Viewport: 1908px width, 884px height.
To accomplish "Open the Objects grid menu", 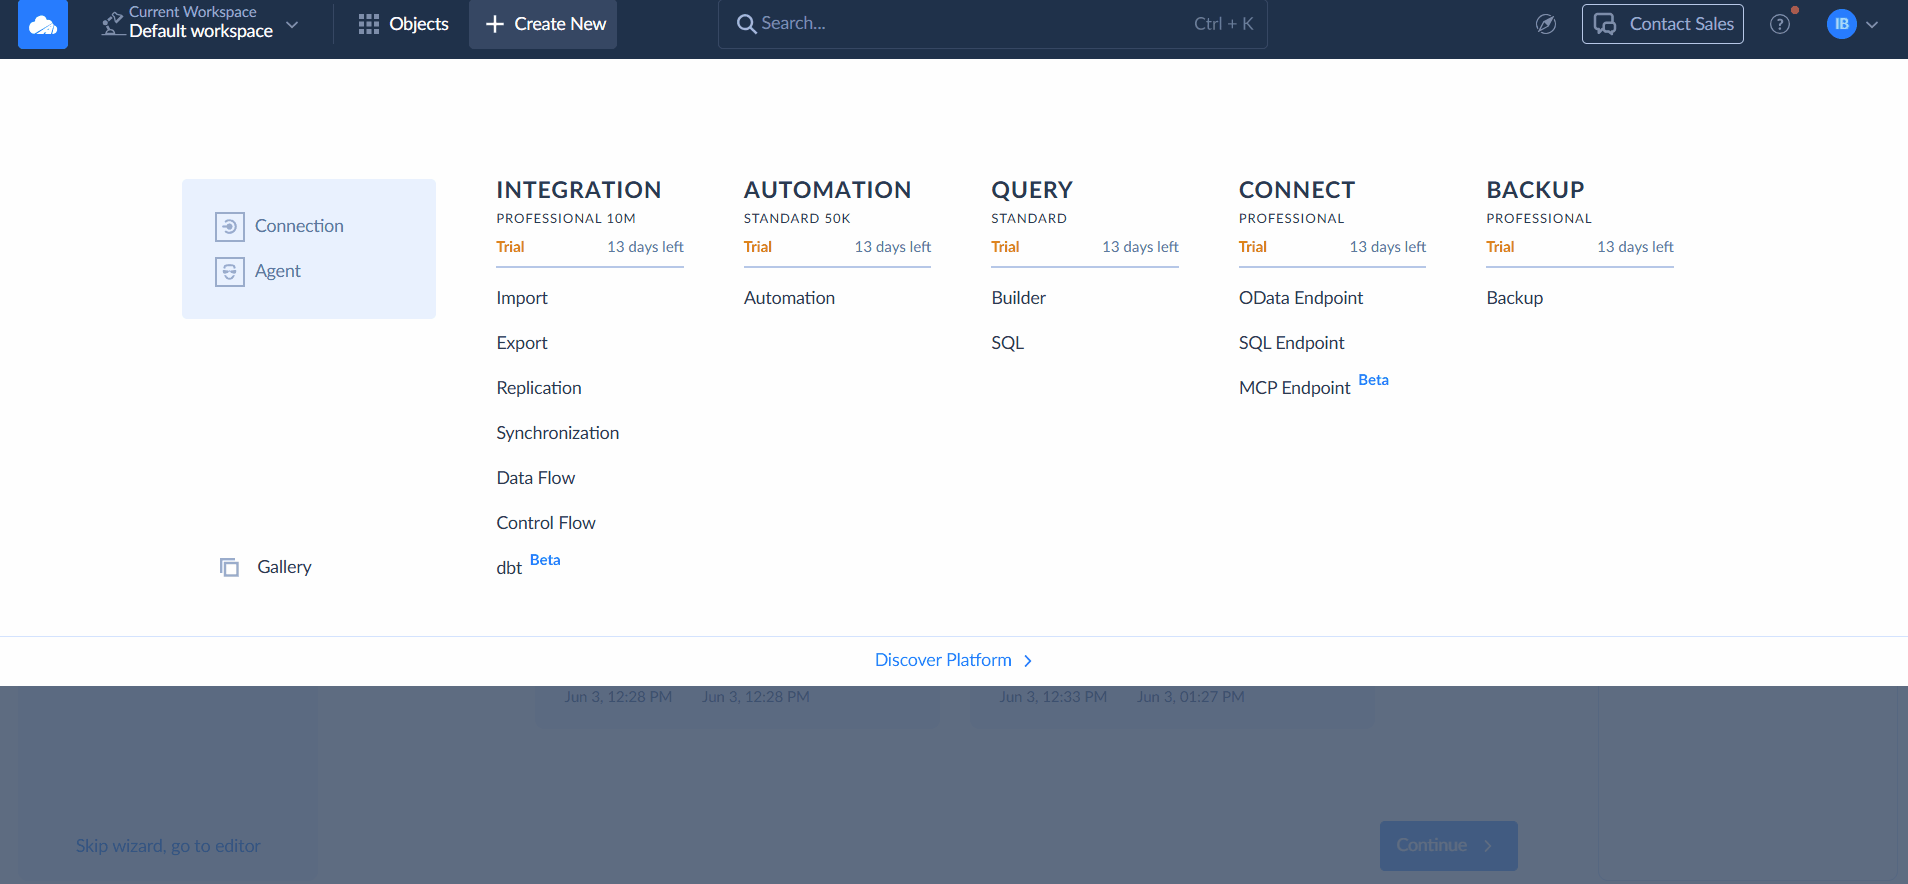I will click(x=403, y=24).
